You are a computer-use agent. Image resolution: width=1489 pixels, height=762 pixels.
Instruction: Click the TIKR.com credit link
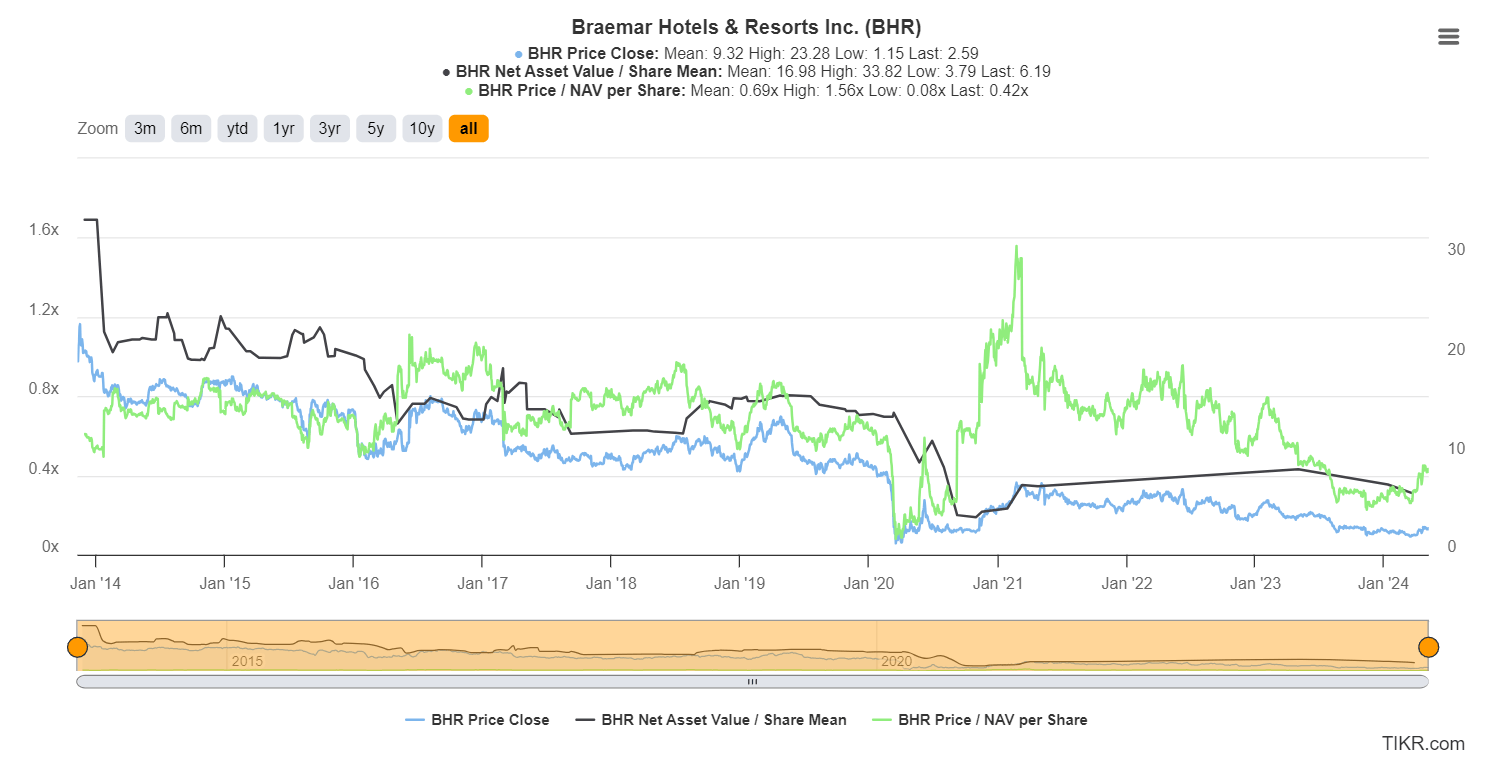click(1423, 743)
